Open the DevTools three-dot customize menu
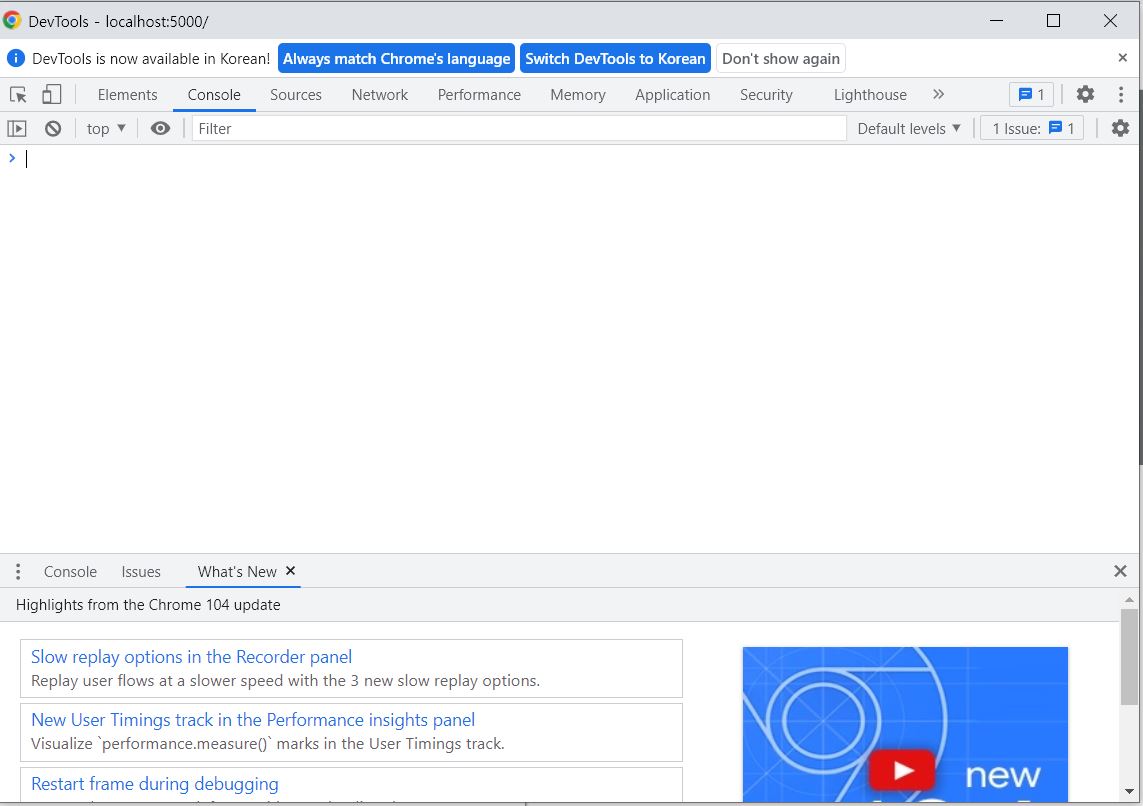Viewport: 1143px width, 806px height. click(x=1121, y=94)
